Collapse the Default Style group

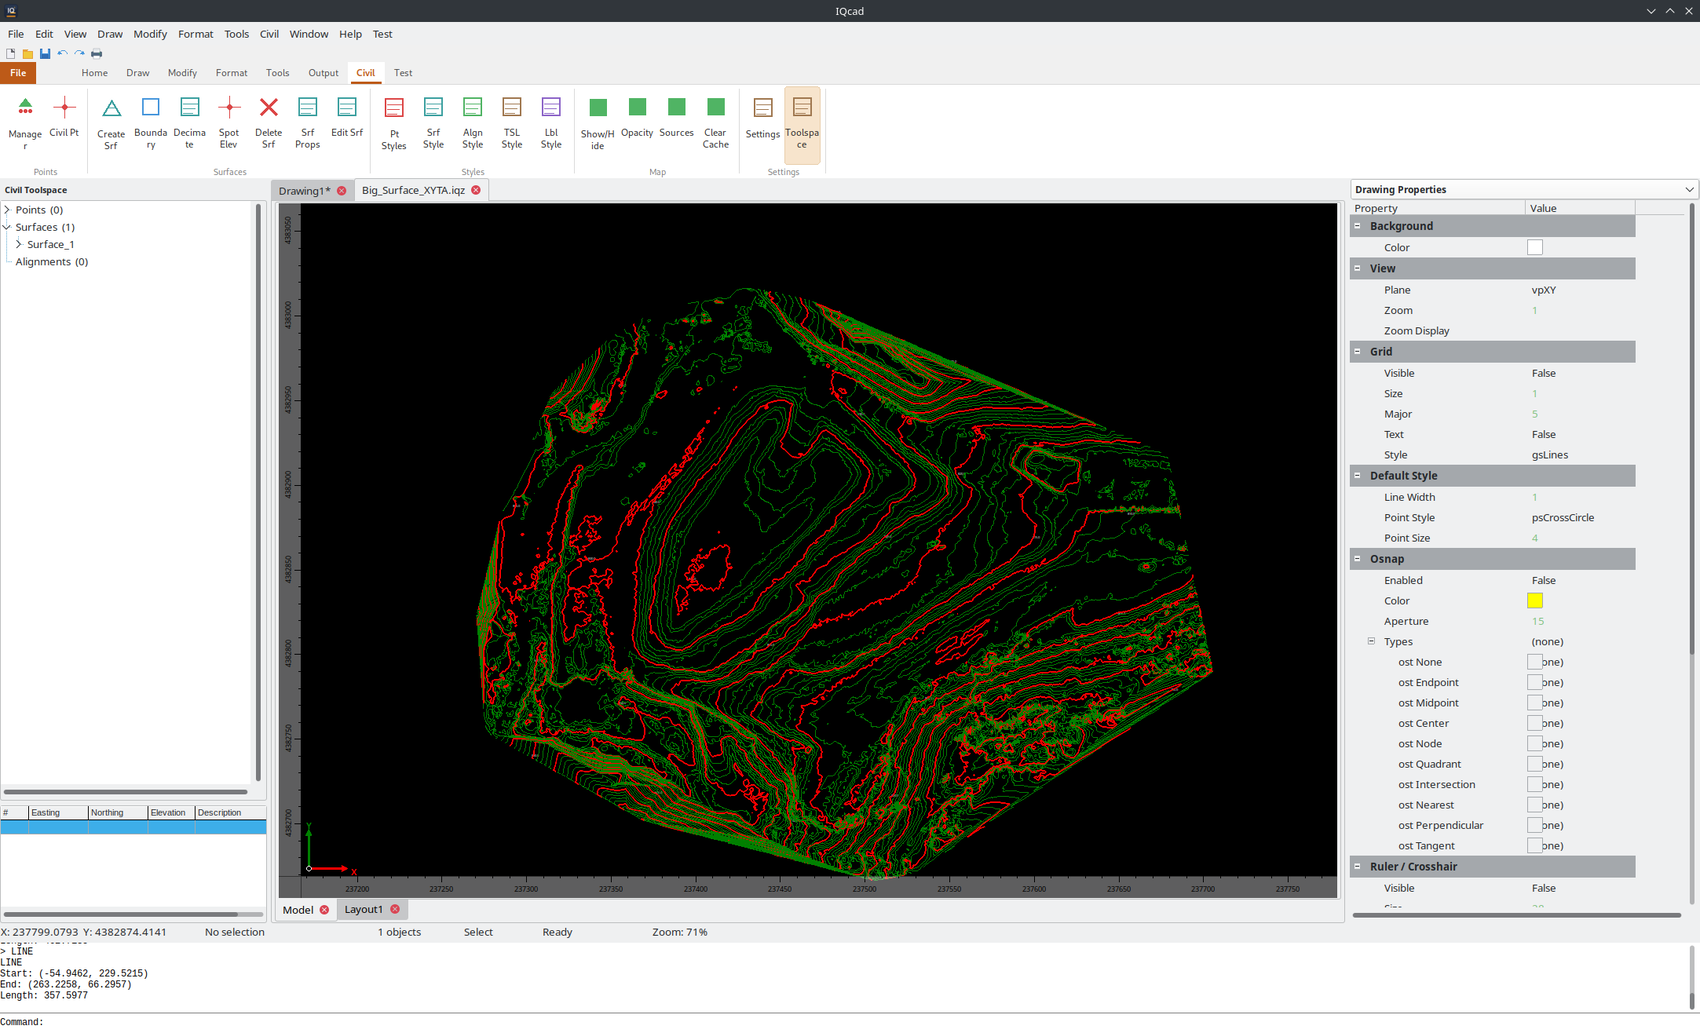click(1357, 475)
